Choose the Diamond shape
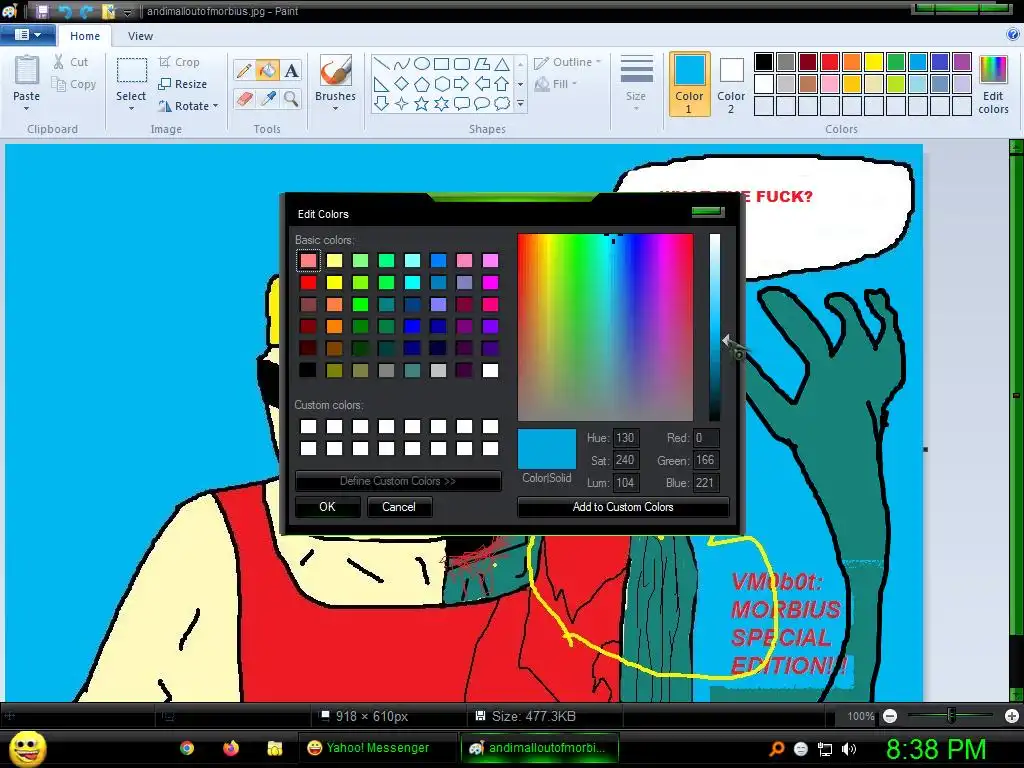The image size is (1024, 768). point(402,84)
